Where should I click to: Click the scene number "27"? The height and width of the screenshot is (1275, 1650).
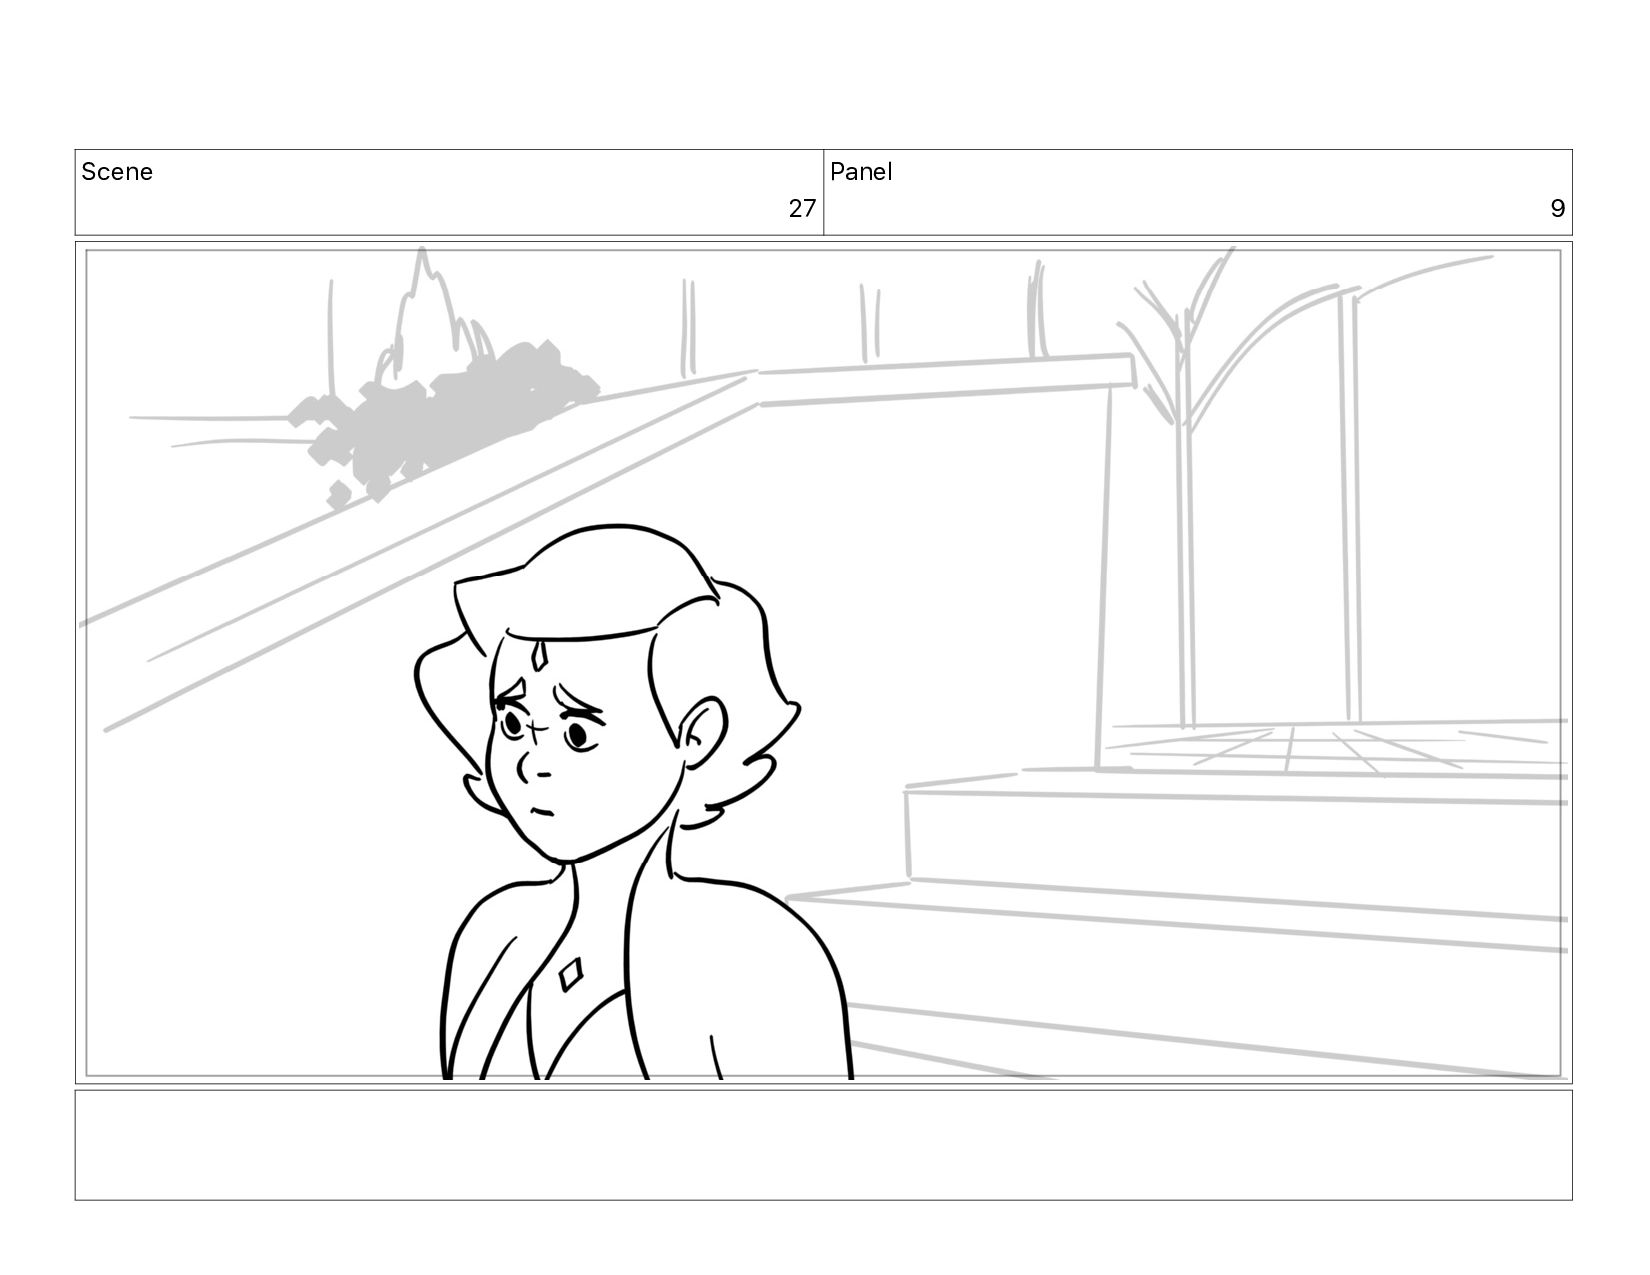[802, 209]
